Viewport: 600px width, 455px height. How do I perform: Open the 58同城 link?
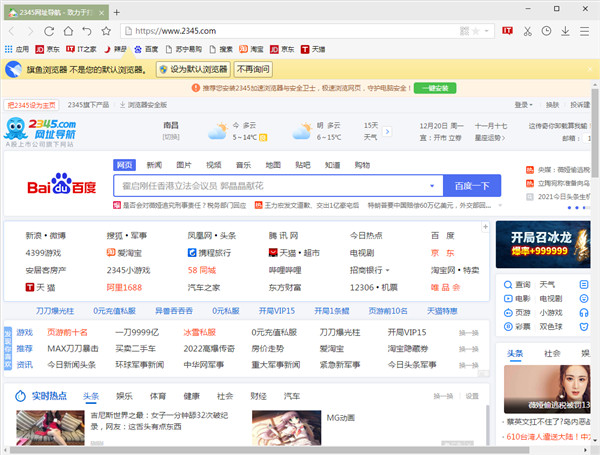point(202,270)
